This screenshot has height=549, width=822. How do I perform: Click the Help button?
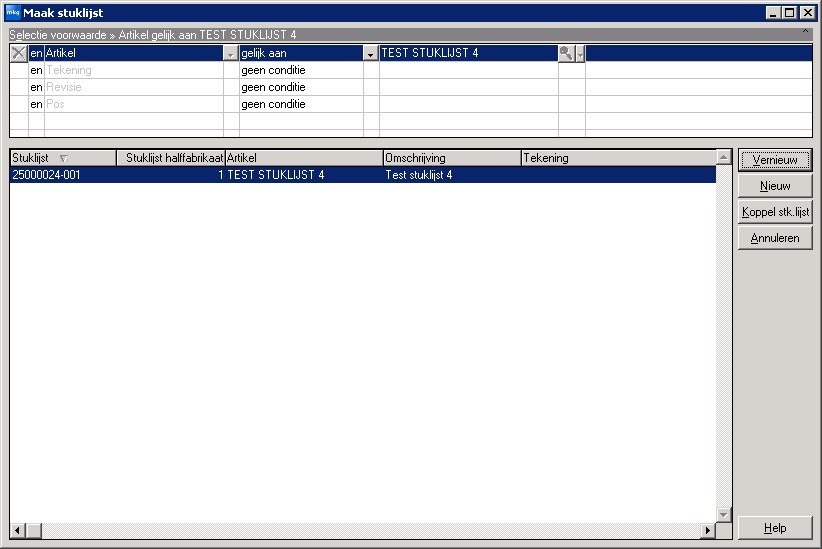pyautogui.click(x=775, y=528)
